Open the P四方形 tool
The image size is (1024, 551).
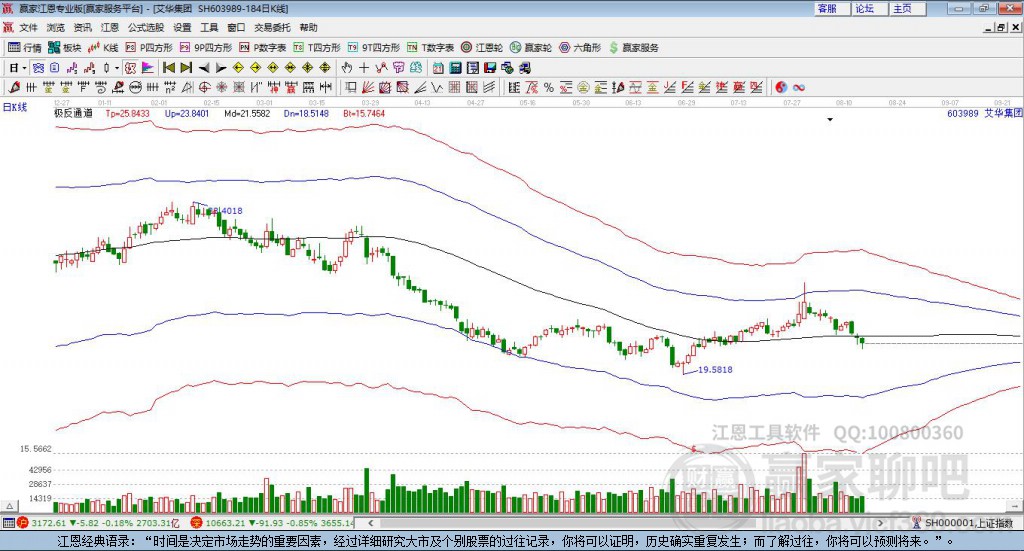149,48
